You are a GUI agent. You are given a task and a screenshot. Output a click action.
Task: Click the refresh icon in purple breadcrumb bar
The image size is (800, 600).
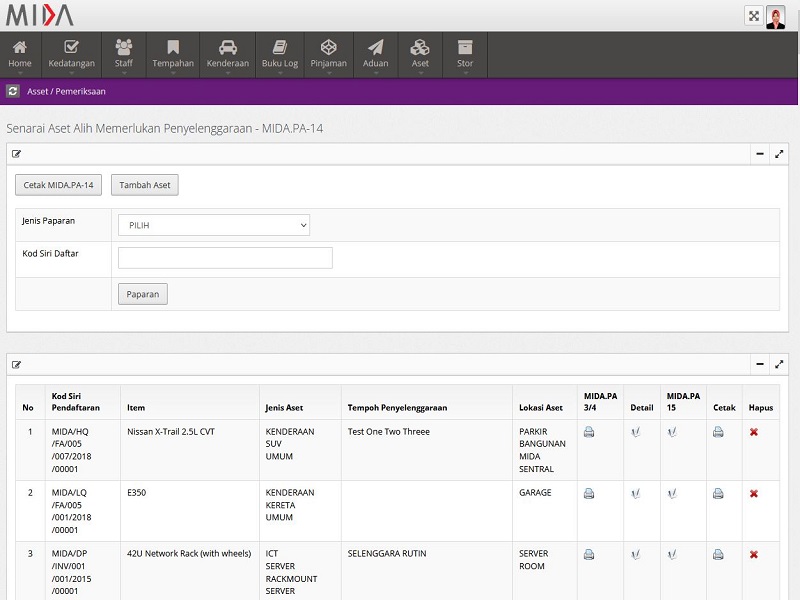(x=13, y=91)
